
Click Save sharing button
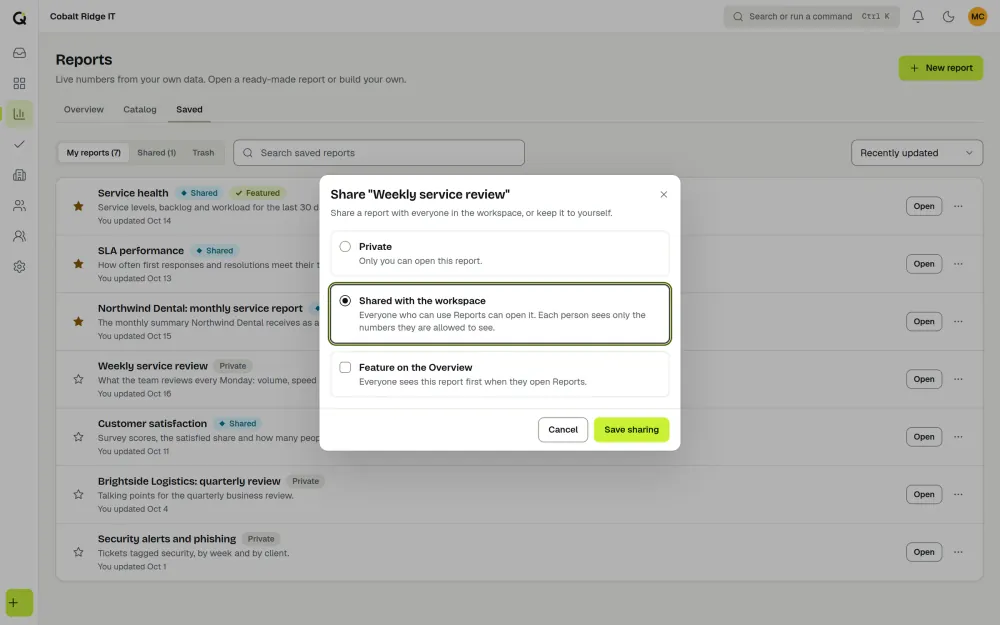point(631,430)
